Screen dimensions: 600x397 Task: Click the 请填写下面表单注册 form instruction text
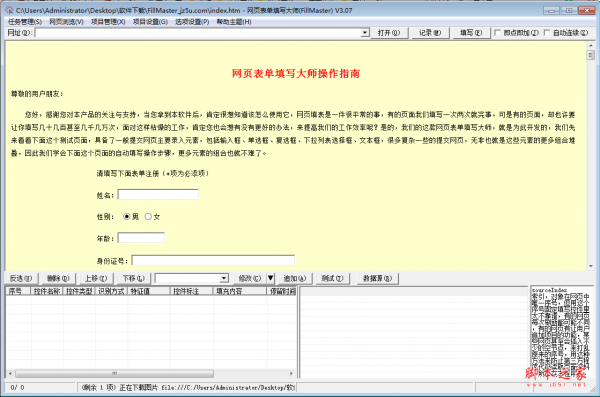(x=153, y=173)
